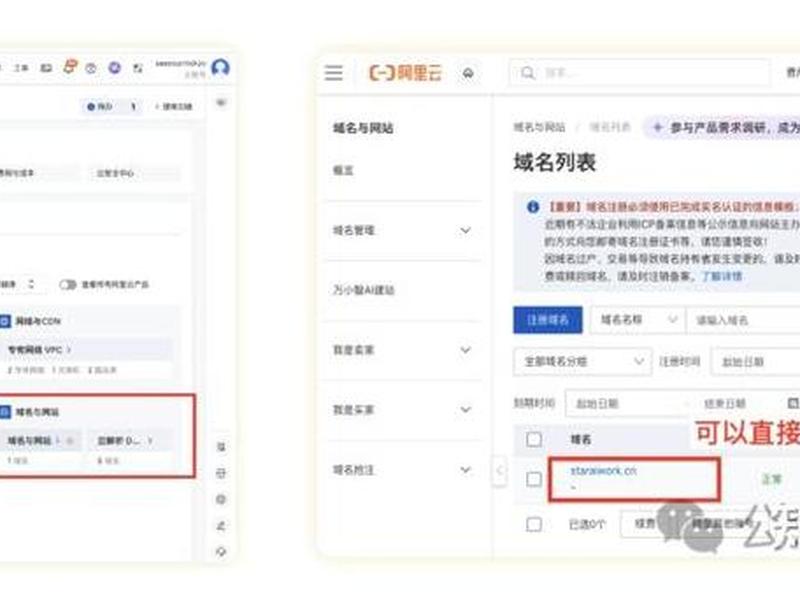Toggle the 查看所有阿里云产品 switch
Viewport: 800px width, 600px height.
point(67,285)
